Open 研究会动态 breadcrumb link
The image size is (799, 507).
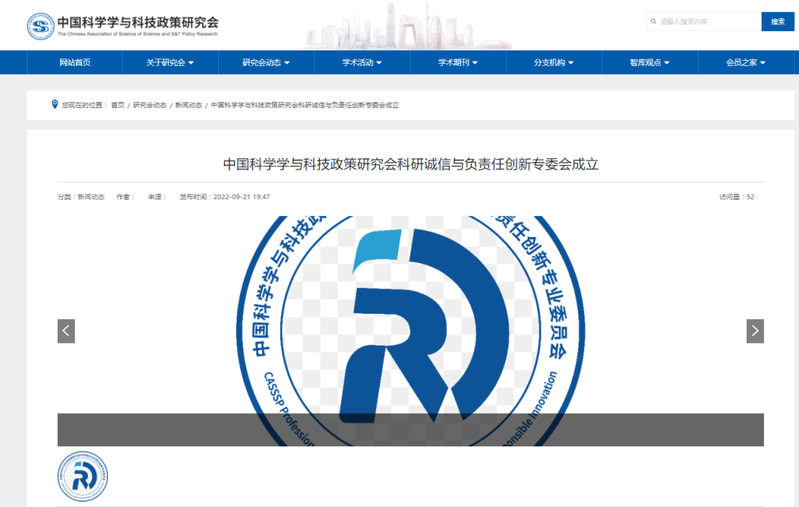point(150,105)
